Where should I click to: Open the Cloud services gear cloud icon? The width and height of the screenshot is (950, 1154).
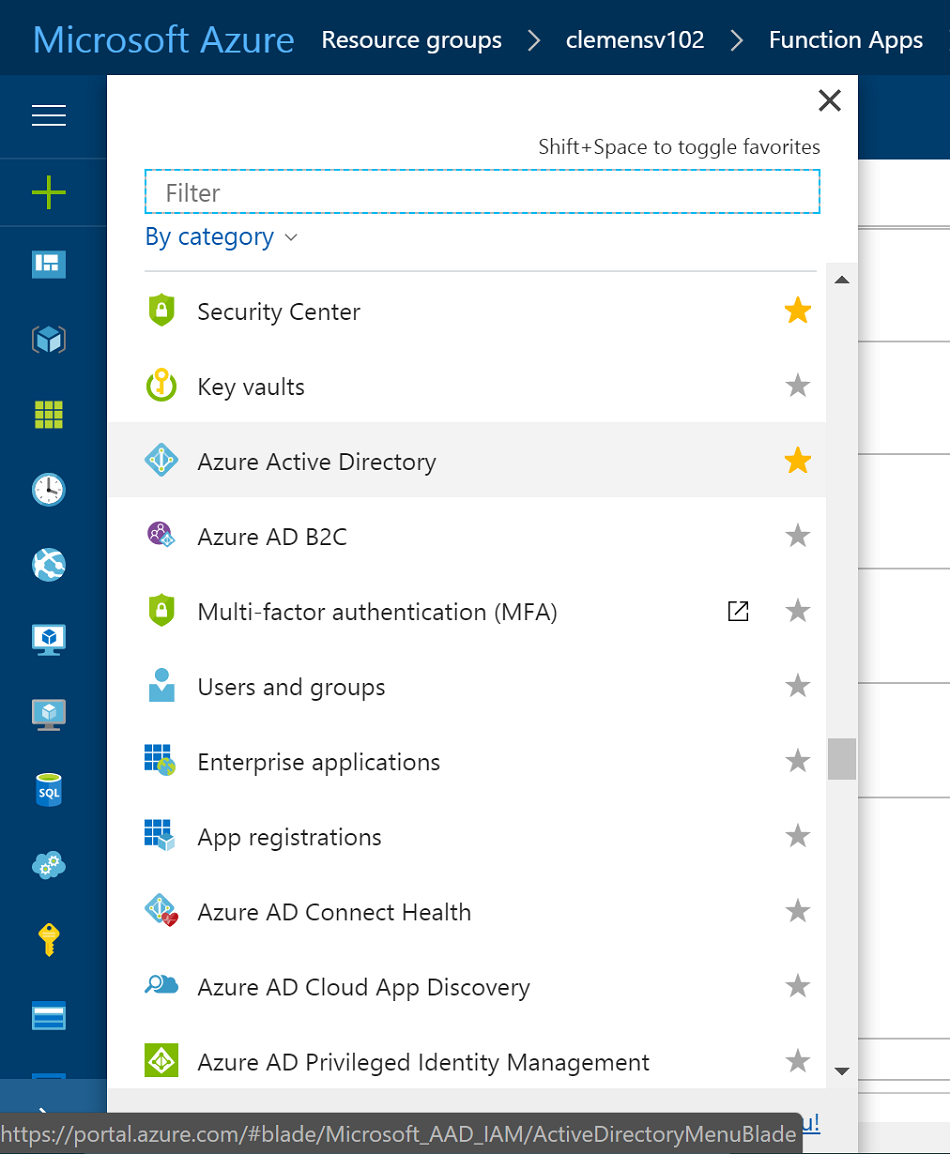pos(49,865)
